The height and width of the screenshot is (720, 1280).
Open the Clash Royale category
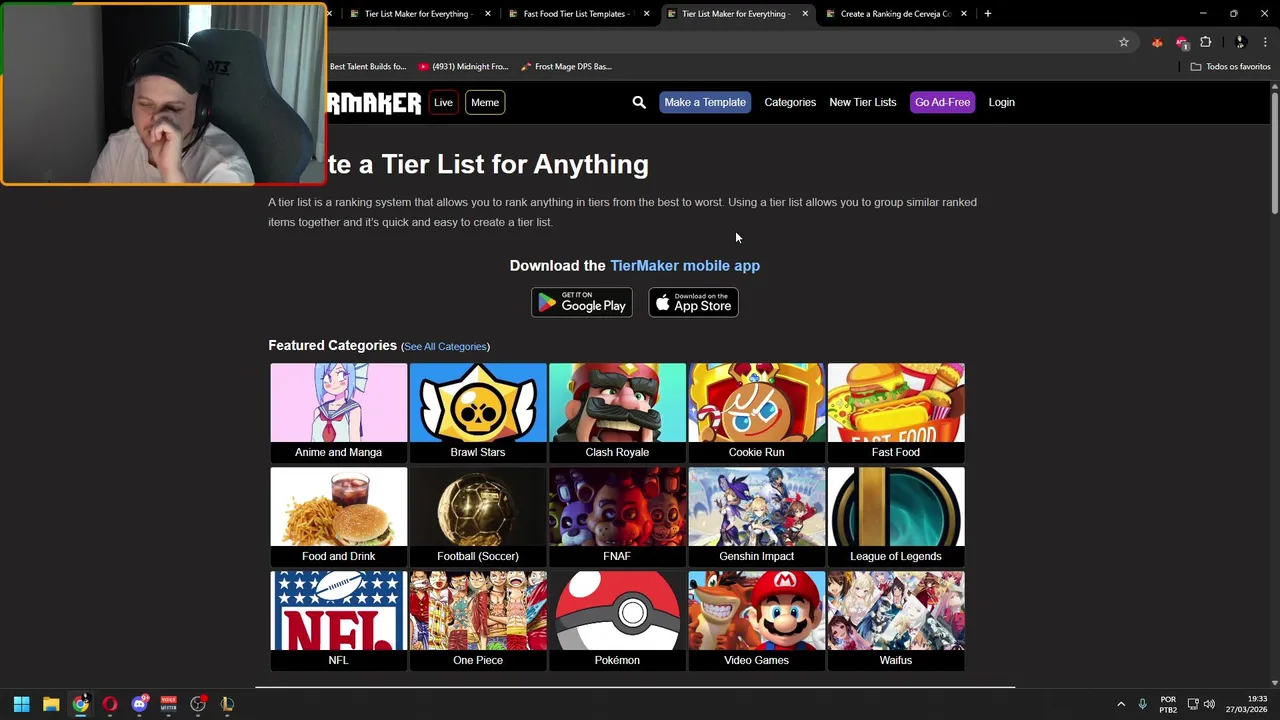617,412
